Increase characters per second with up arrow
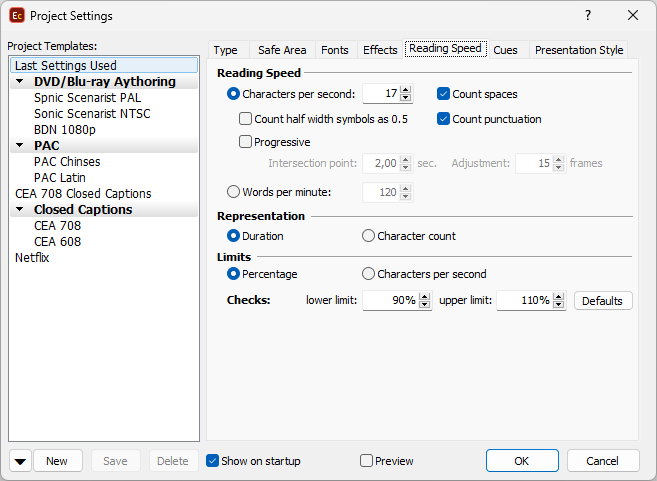Image resolution: width=657 pixels, height=481 pixels. (x=405, y=90)
